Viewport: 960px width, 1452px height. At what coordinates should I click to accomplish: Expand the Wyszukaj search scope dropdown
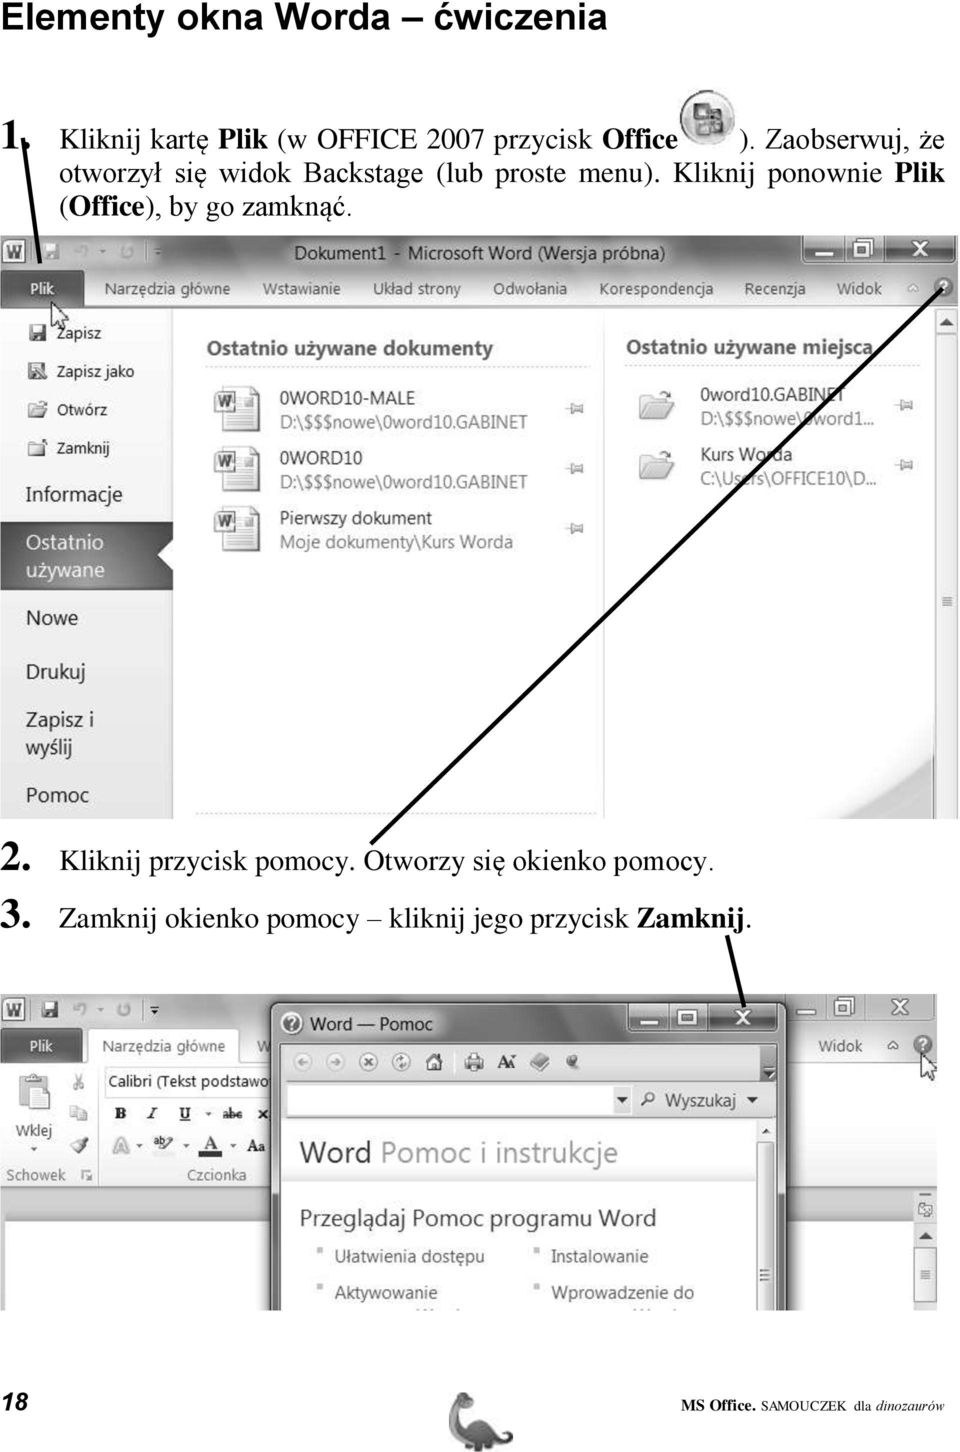(x=752, y=1100)
